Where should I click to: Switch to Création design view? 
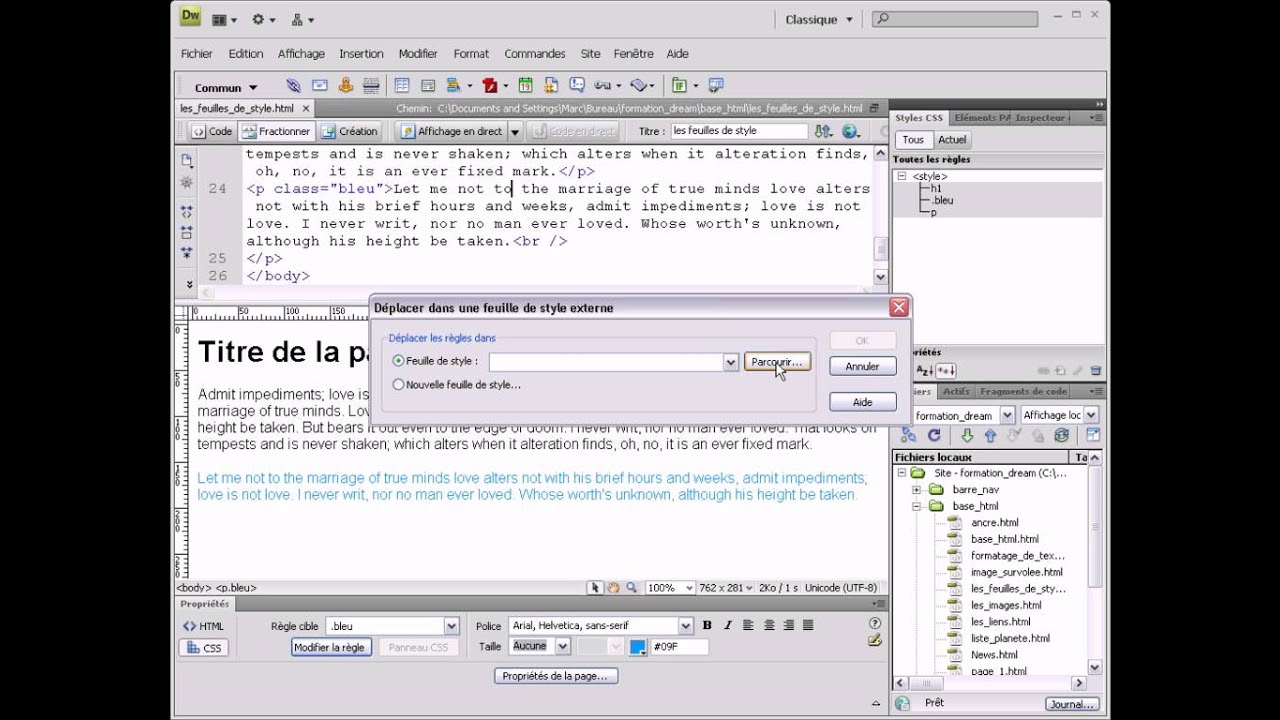pyautogui.click(x=350, y=131)
